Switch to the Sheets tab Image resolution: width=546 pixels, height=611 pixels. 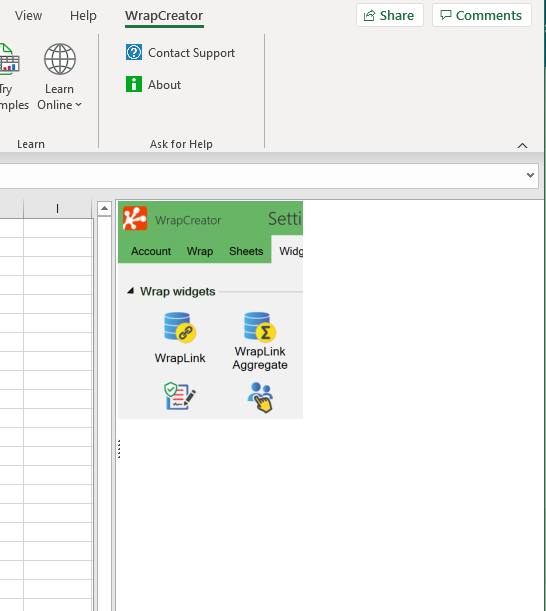point(246,251)
